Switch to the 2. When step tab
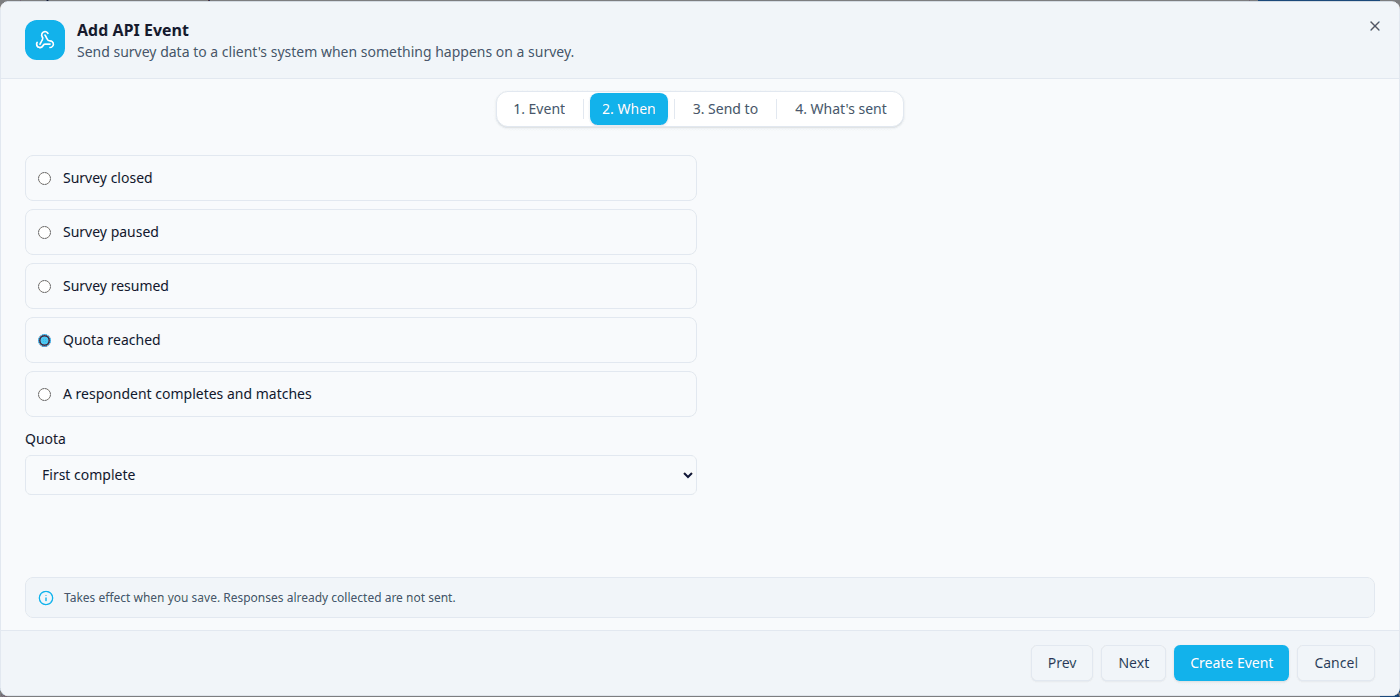The image size is (1400, 697). tap(629, 109)
